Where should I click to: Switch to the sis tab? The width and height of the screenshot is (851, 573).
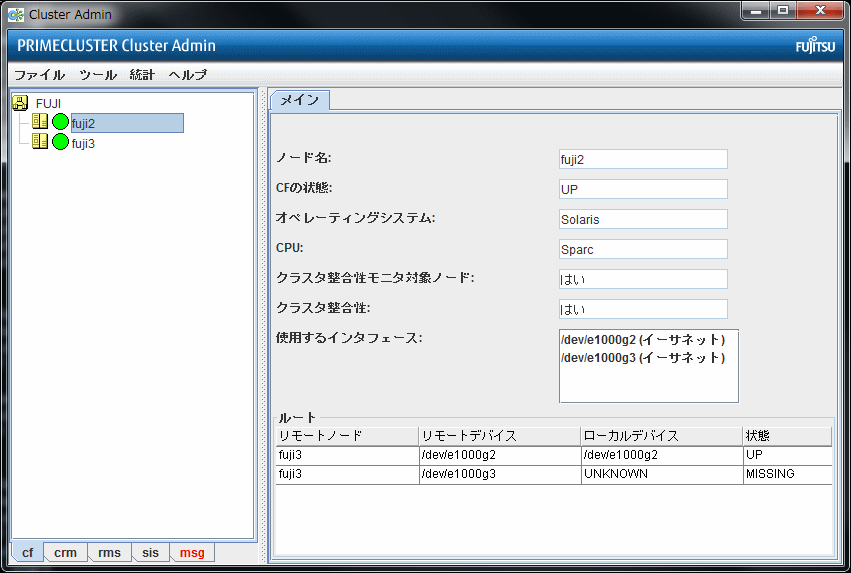(x=150, y=552)
